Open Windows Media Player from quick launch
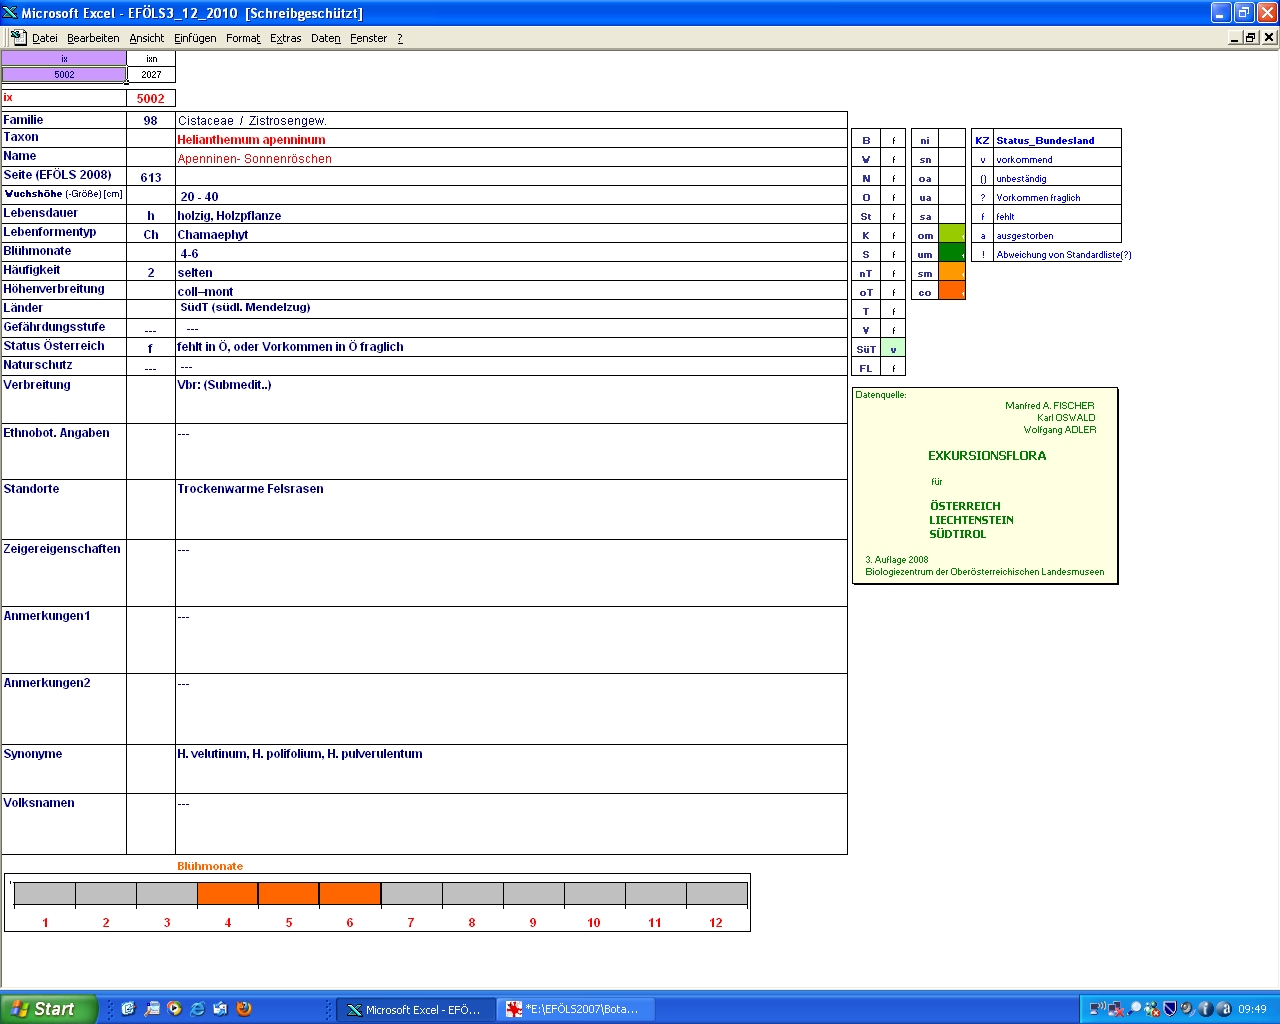Viewport: 1280px width, 1024px height. click(174, 1009)
